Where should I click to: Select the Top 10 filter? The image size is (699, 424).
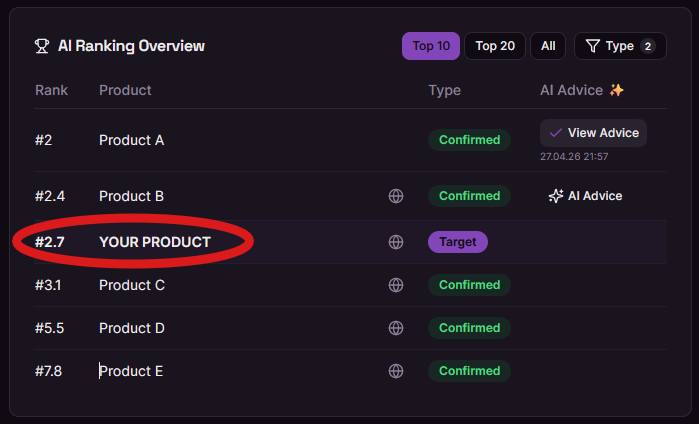431,46
